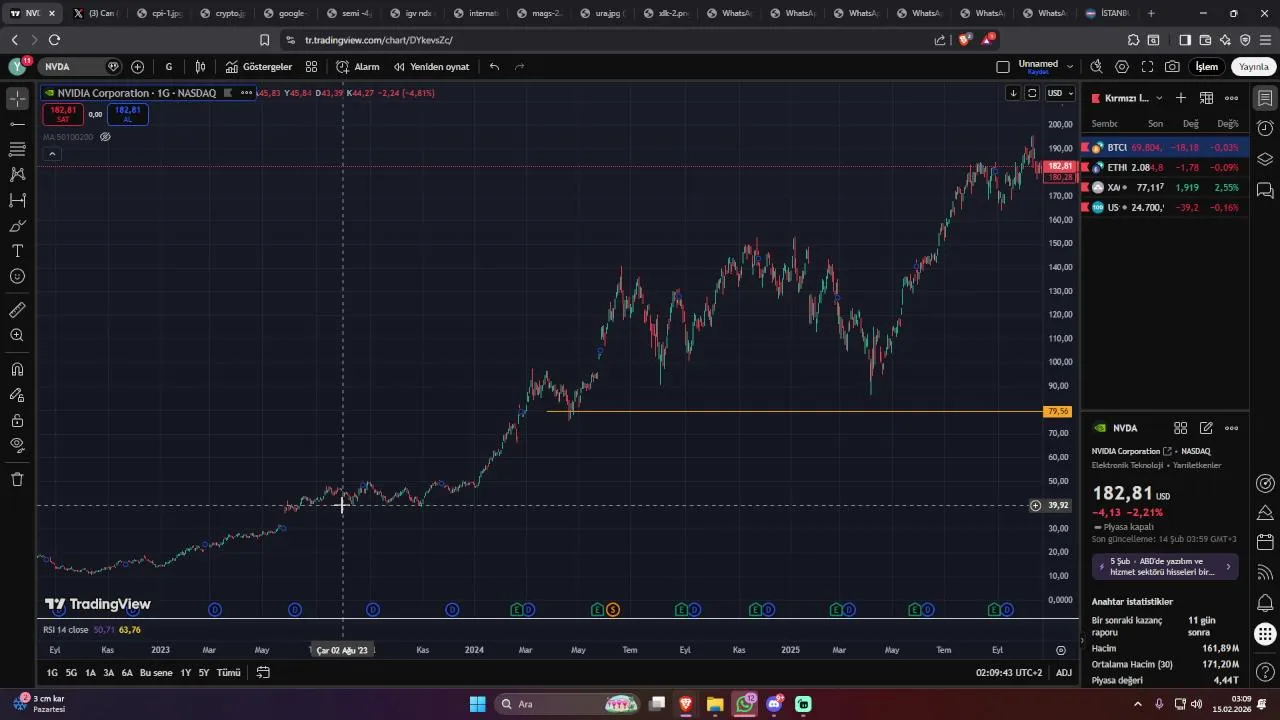The height and width of the screenshot is (720, 1280).
Task: Select the Bu sene range
Action: 156,673
